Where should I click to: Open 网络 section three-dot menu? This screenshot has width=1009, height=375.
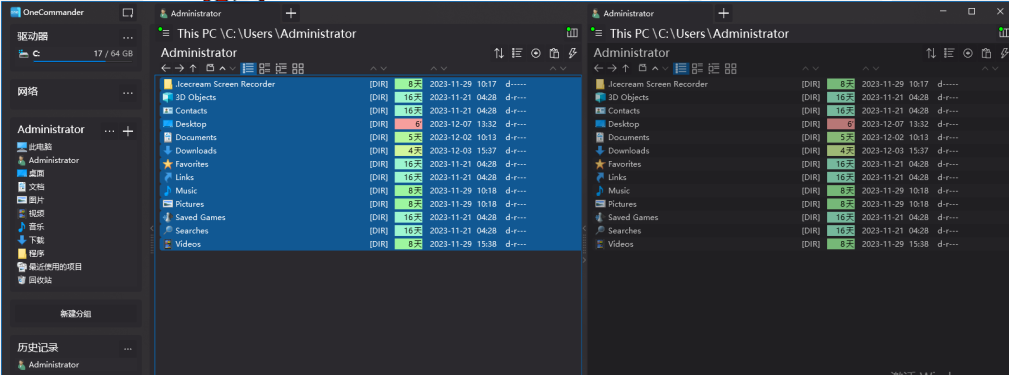128,93
